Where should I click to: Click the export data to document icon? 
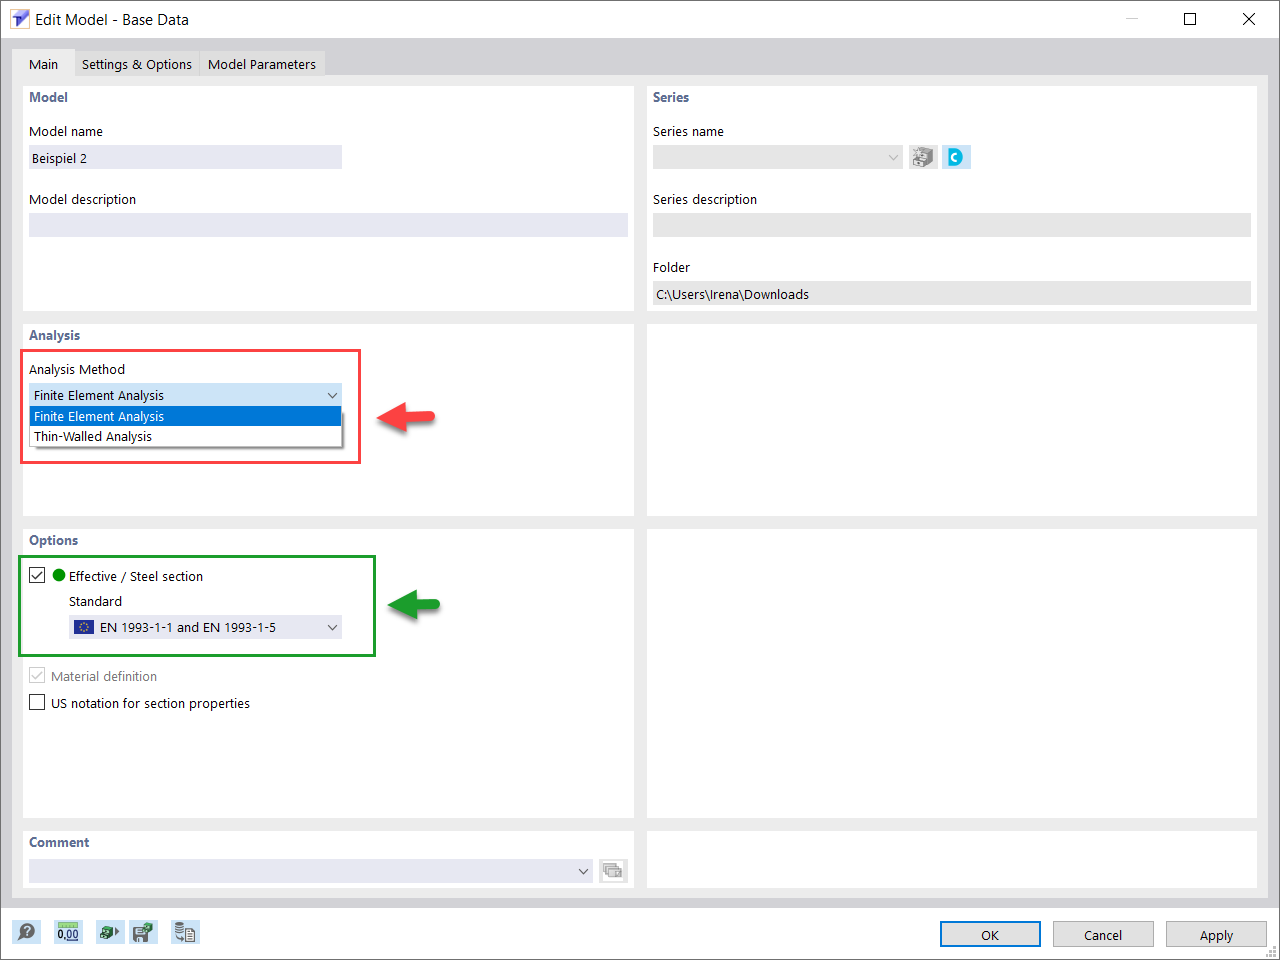185,931
